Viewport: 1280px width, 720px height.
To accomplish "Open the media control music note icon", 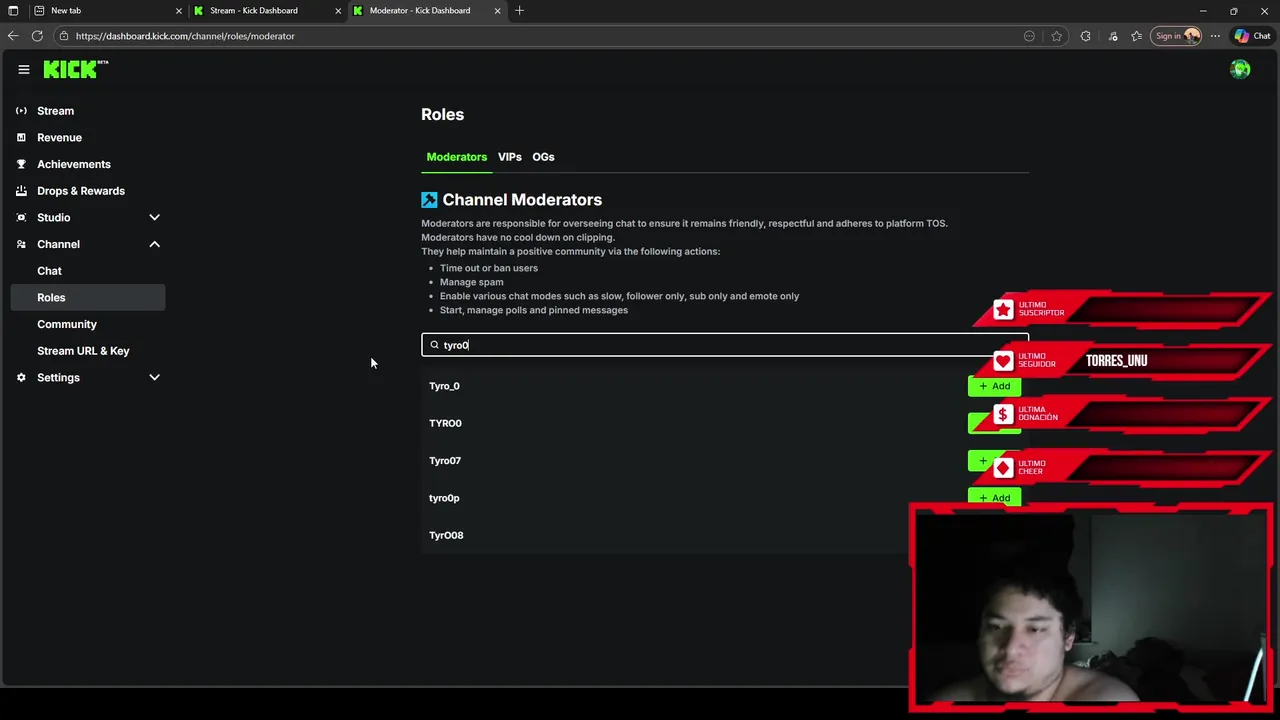I will tap(1113, 36).
